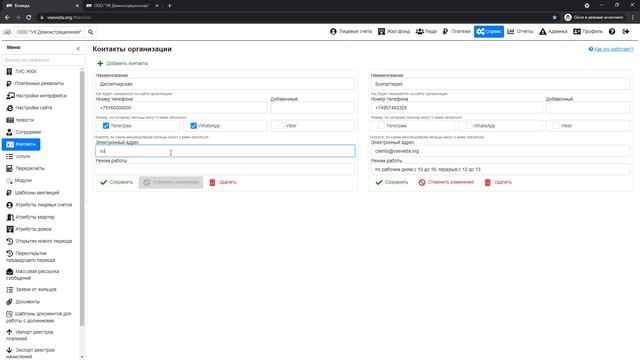Delete the Бухгалтерия contact
Screen dimensions: 640x360
498,182
